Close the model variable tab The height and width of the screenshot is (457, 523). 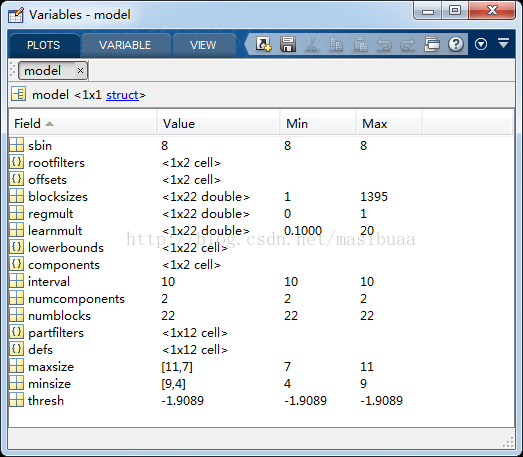(x=80, y=71)
